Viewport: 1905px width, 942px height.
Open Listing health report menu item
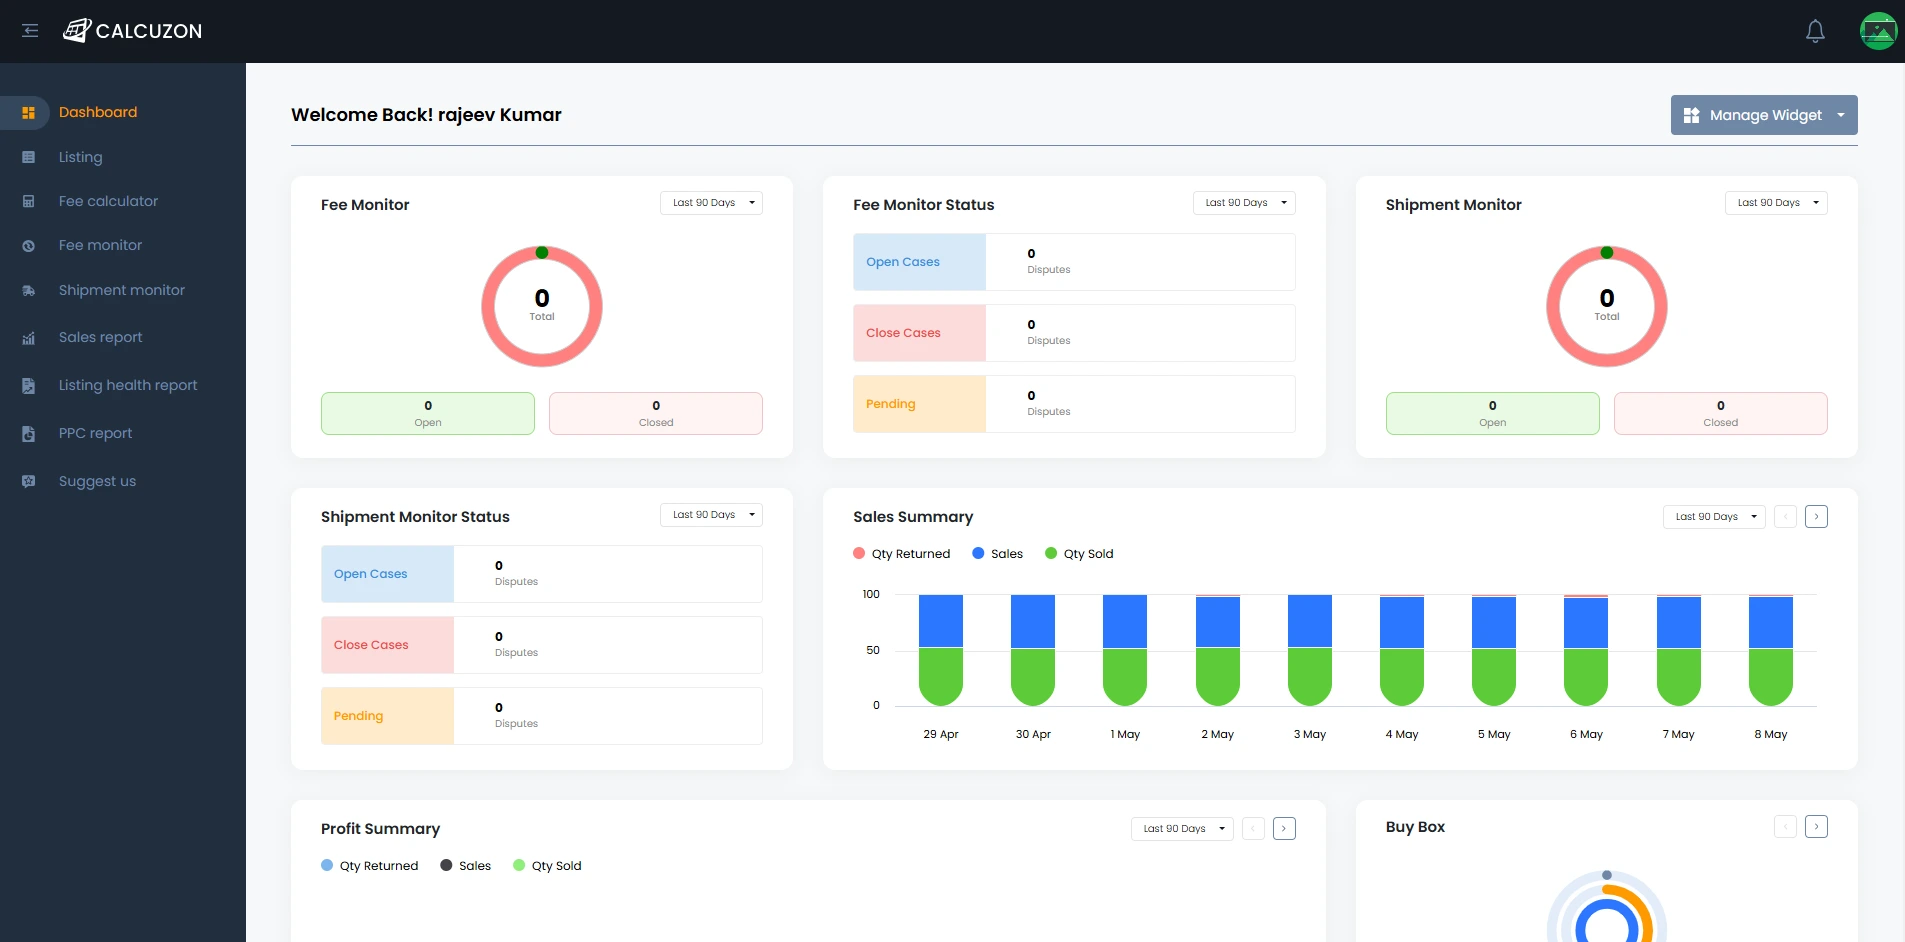click(127, 385)
